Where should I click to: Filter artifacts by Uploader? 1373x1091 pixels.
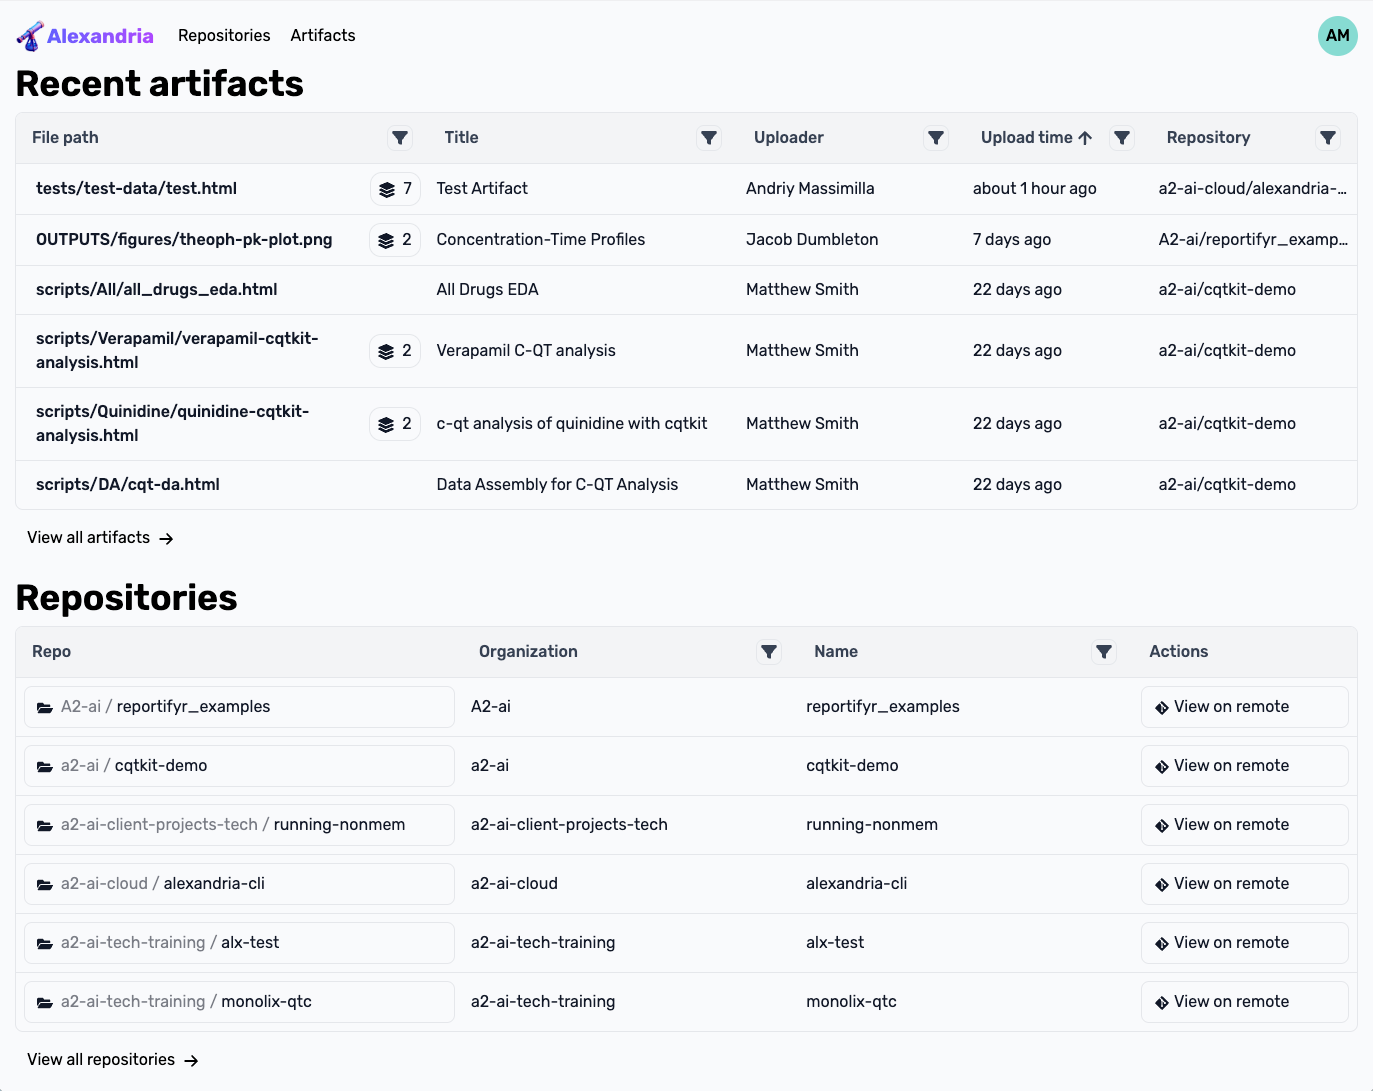point(936,138)
